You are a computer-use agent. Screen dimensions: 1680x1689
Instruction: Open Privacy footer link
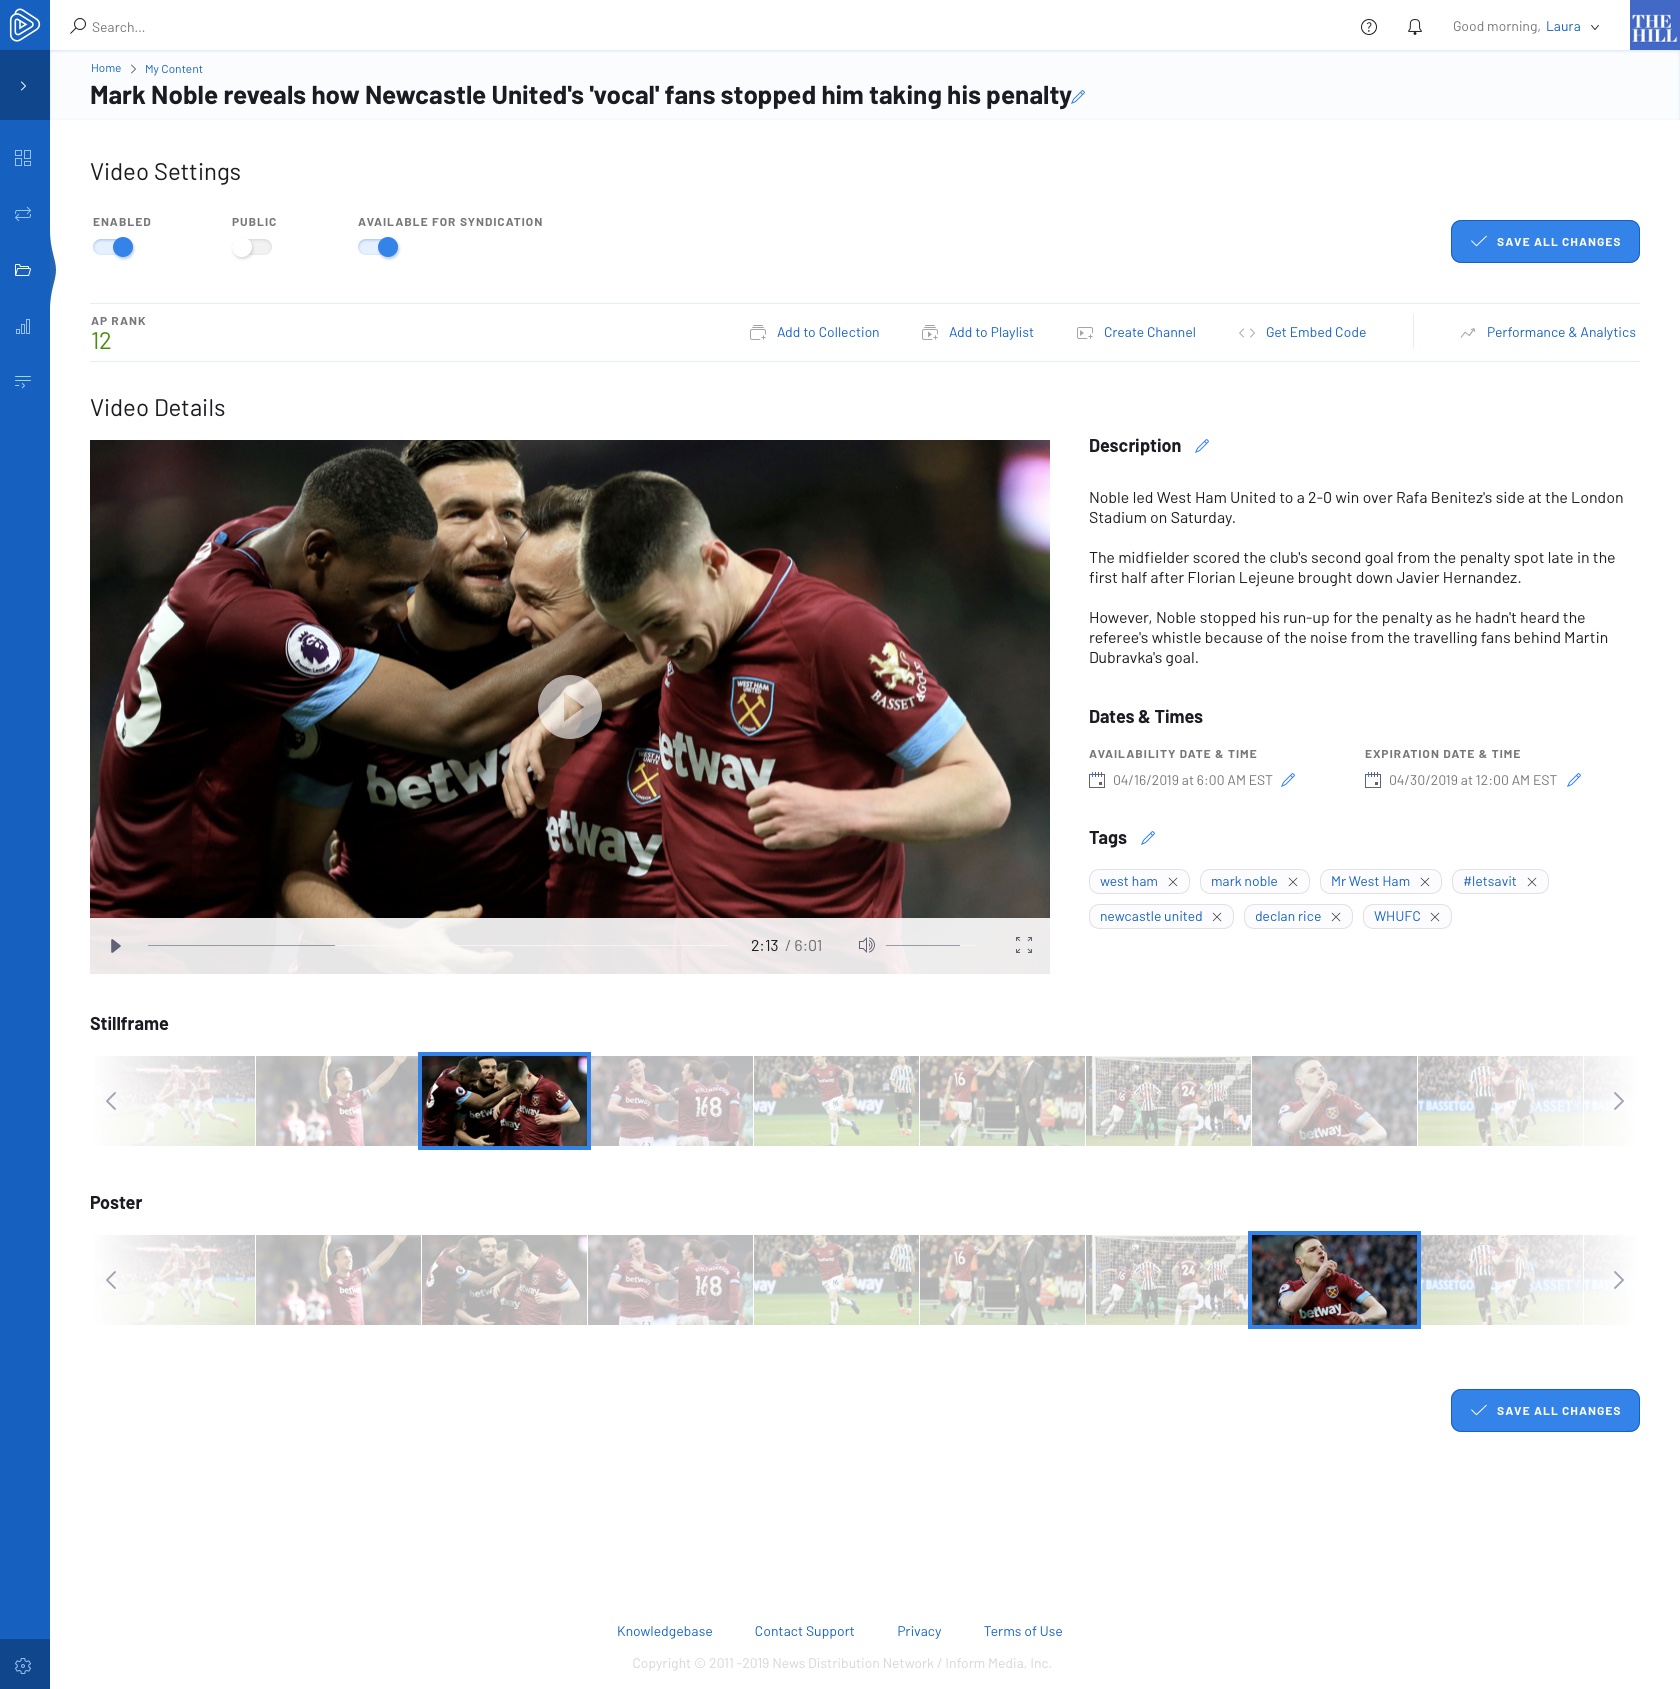[919, 1632]
